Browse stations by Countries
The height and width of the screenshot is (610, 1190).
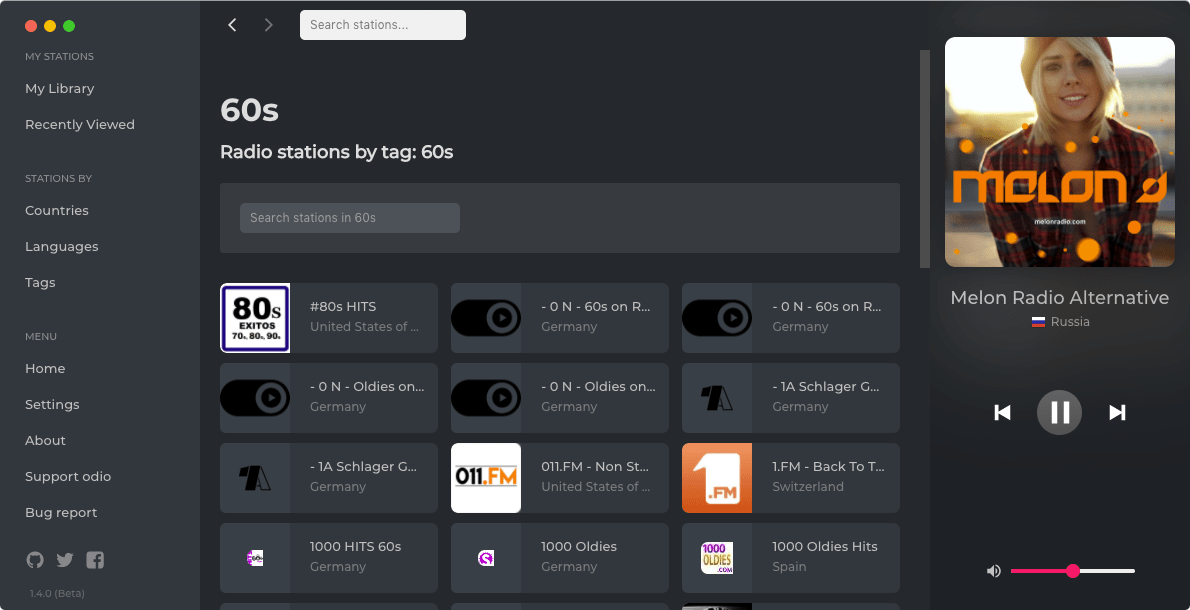point(57,211)
